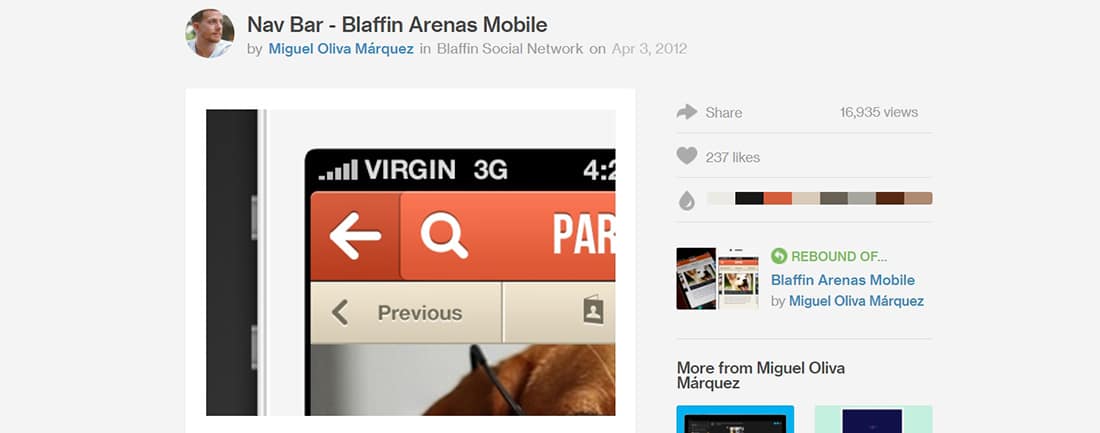Click Miguel Oliva Márquez's avatar photo
The image size is (1100, 433).
pos(210,34)
